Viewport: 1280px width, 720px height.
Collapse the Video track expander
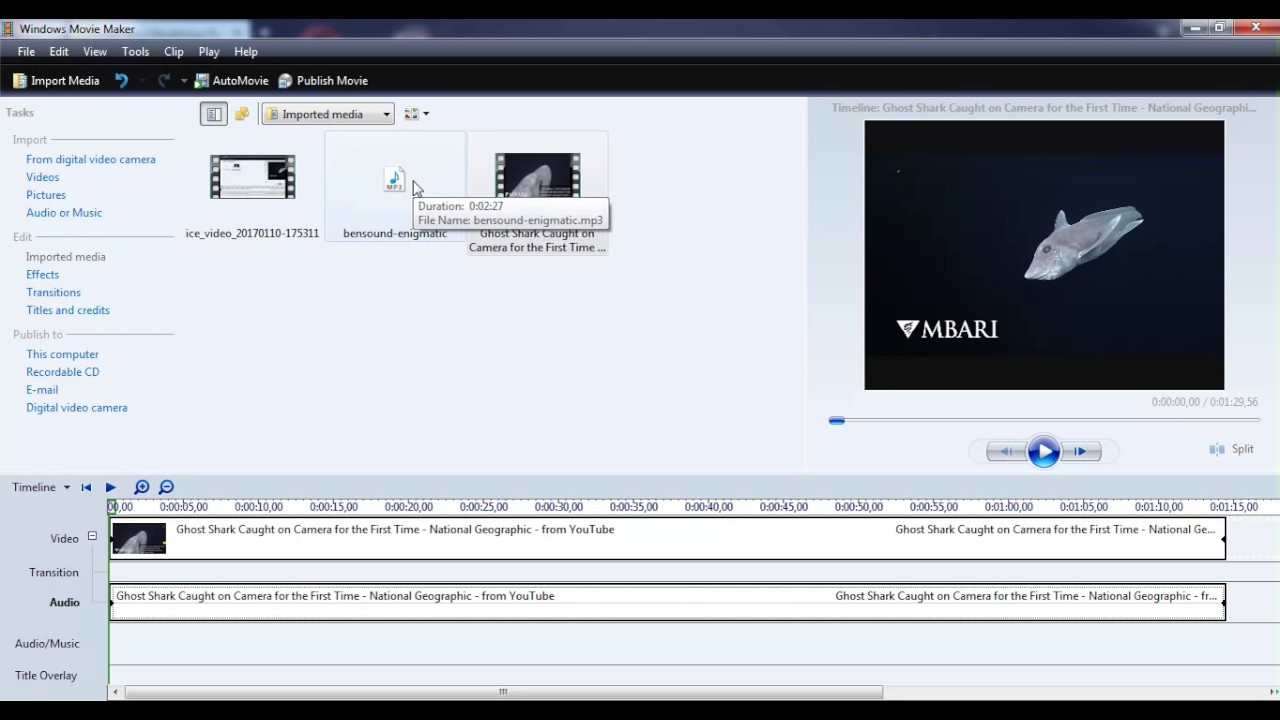(x=92, y=537)
